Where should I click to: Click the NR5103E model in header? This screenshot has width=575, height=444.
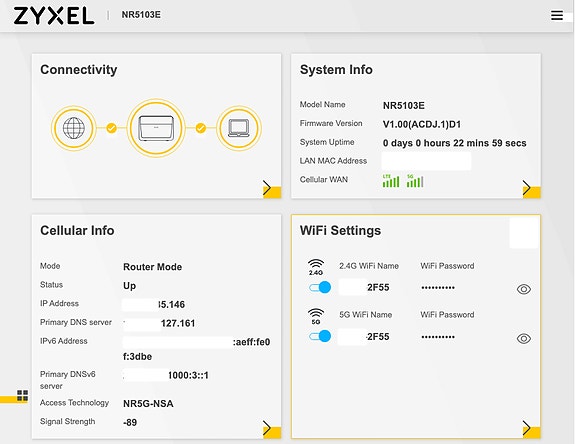click(x=141, y=15)
